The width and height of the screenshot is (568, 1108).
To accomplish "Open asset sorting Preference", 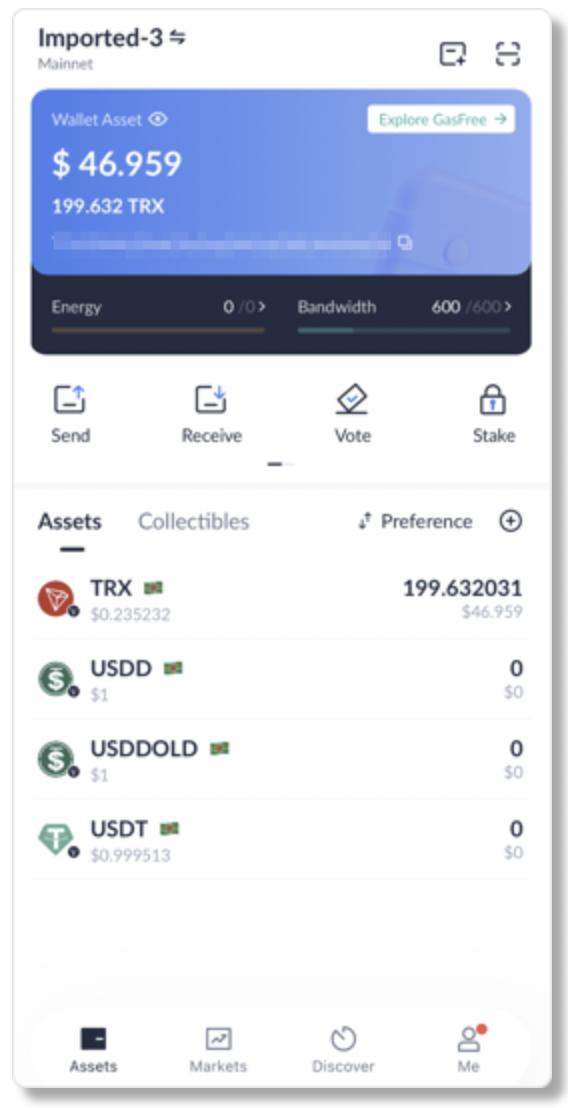I will tap(415, 521).
